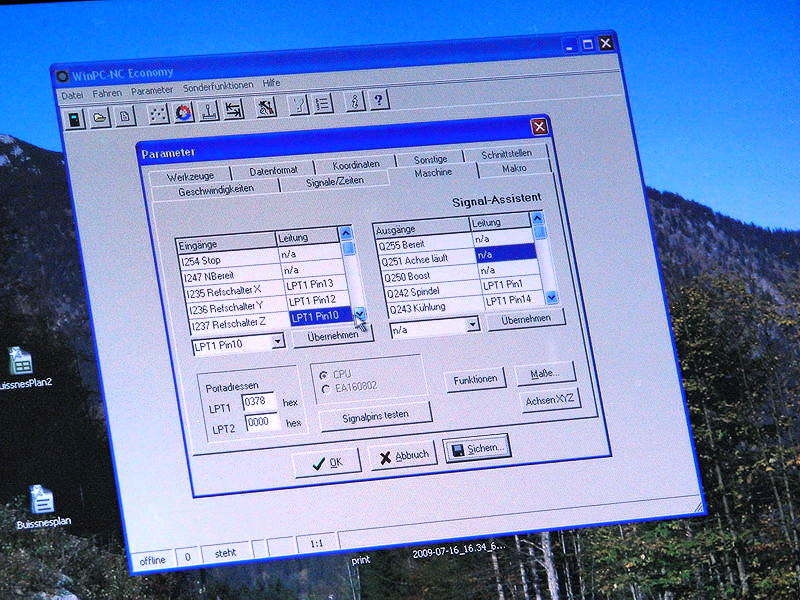Click the info 'i' toolbar icon
Image resolution: width=800 pixels, height=600 pixels.
[x=355, y=102]
